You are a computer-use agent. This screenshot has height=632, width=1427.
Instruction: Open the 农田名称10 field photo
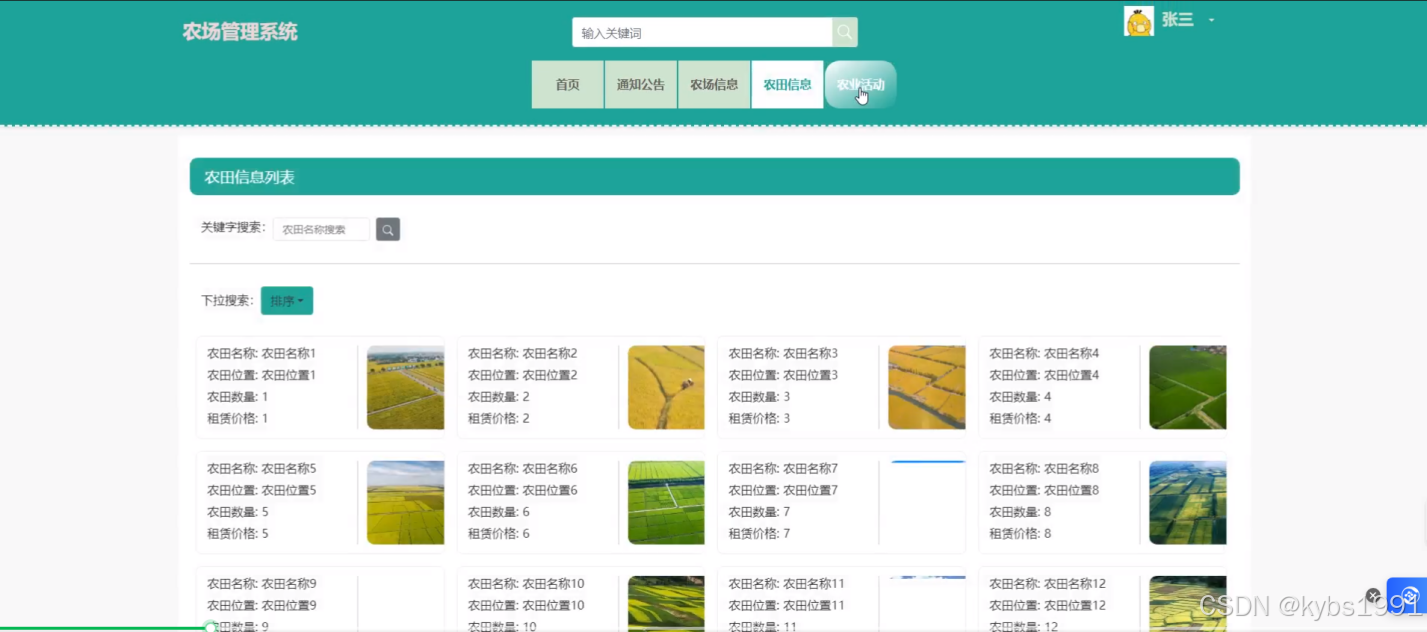click(666, 604)
